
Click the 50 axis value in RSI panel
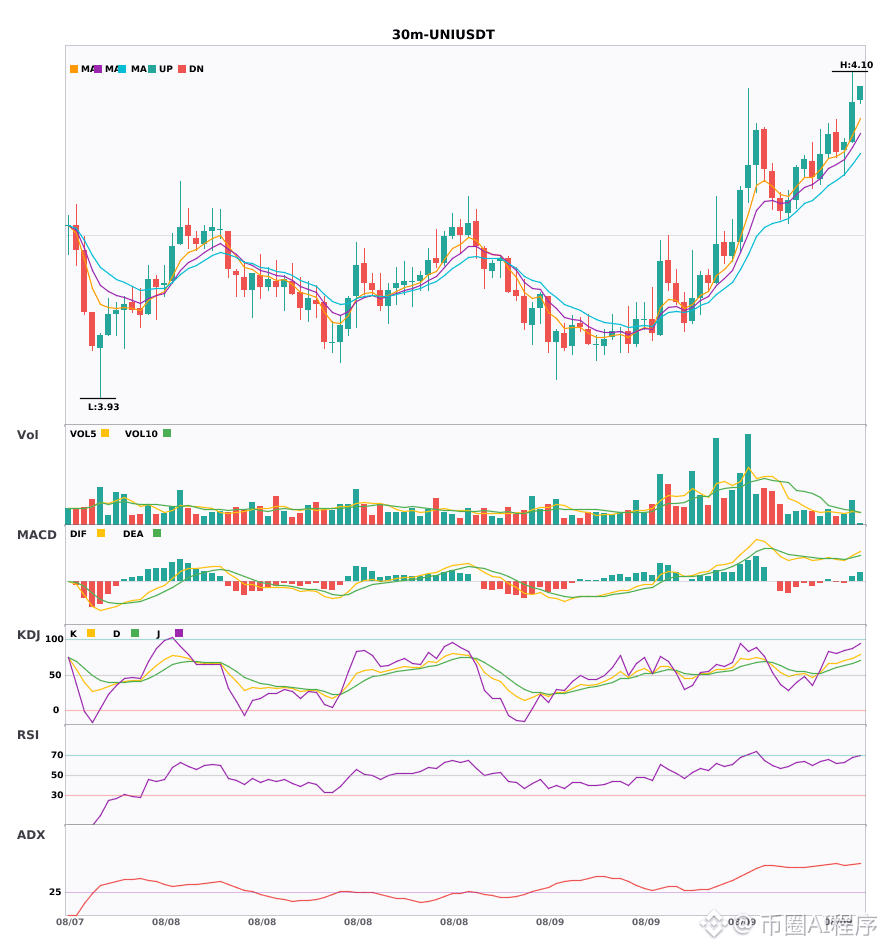click(x=57, y=775)
